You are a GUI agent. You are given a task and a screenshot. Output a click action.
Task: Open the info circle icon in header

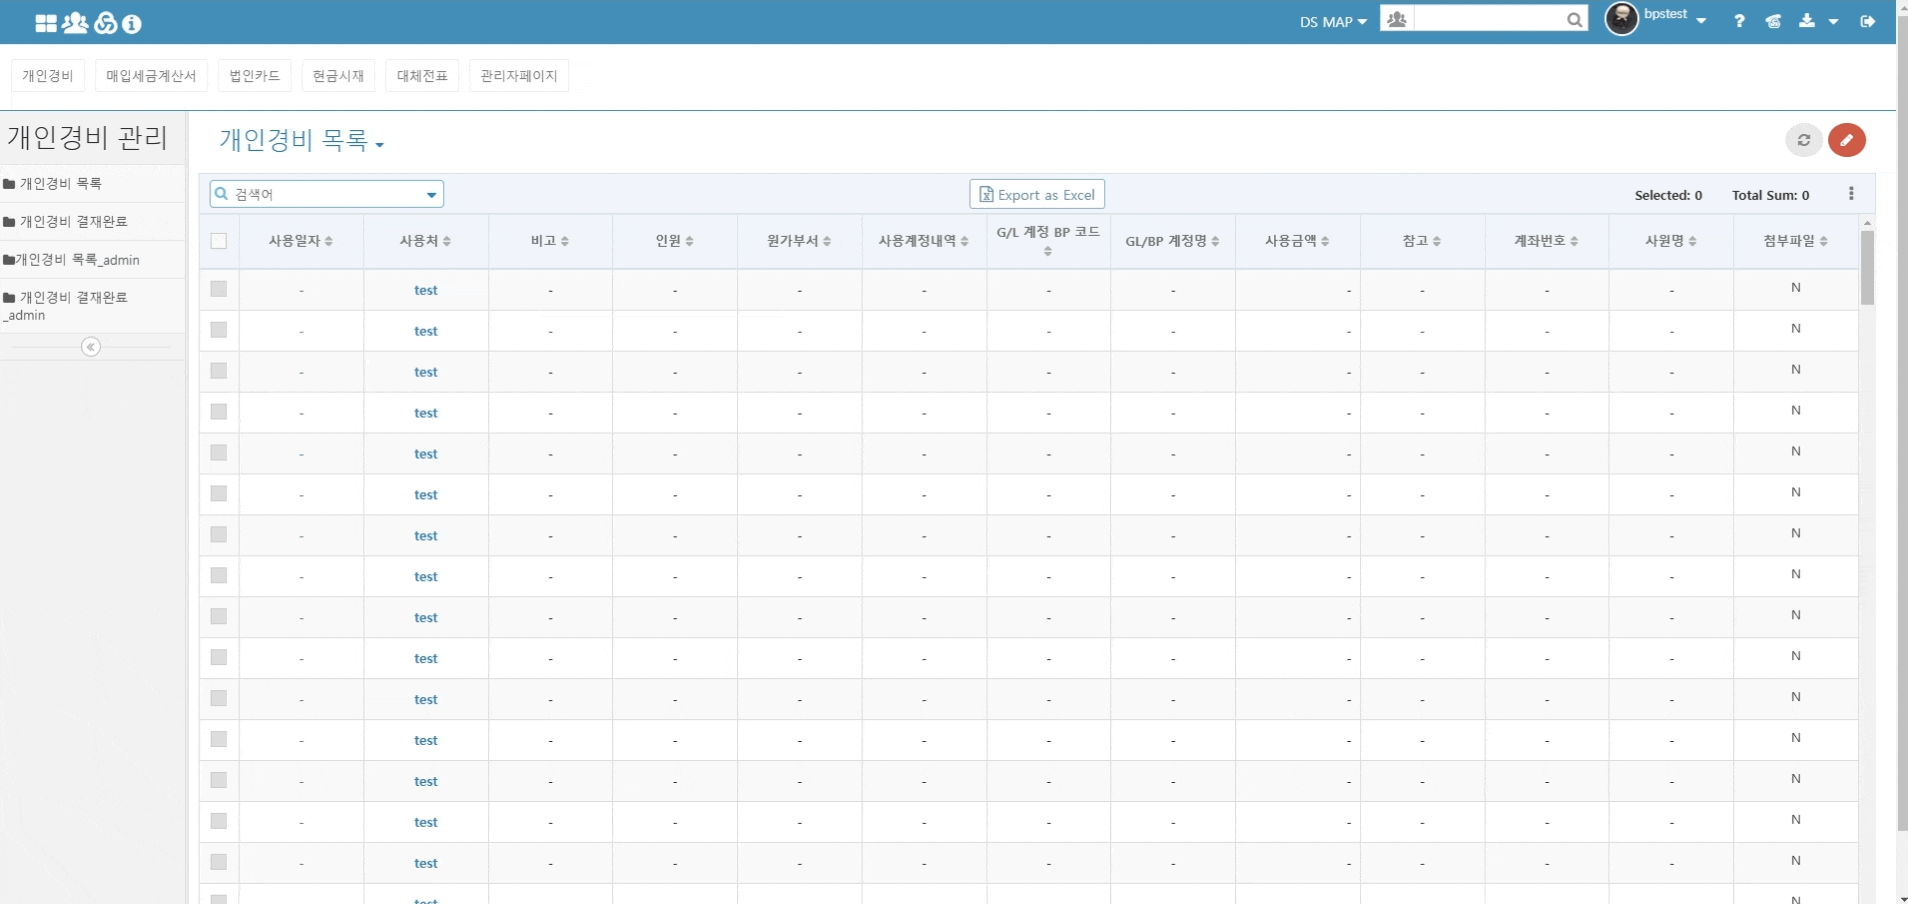(x=132, y=23)
